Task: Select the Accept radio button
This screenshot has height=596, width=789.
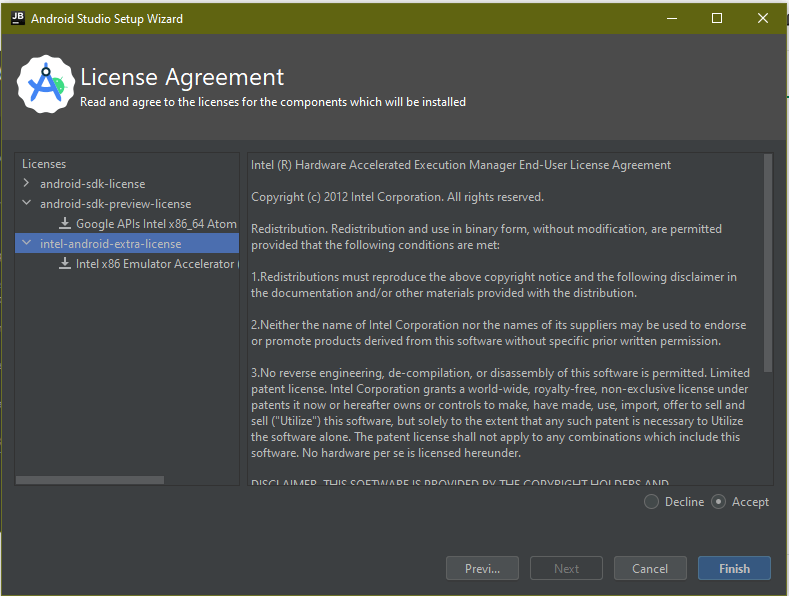Action: (x=718, y=502)
